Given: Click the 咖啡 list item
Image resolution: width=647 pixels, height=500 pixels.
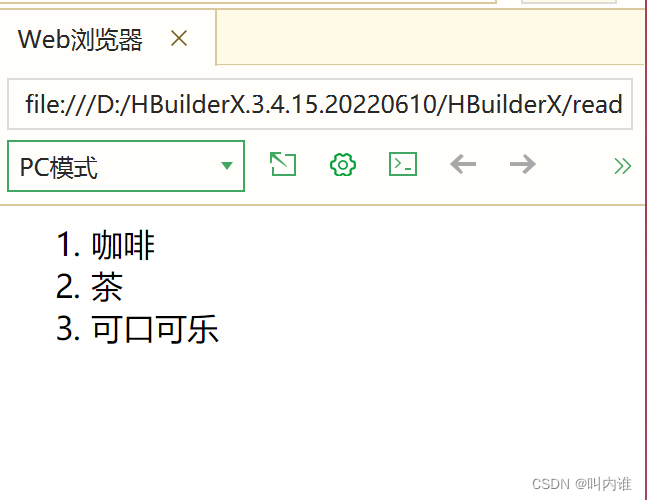Looking at the screenshot, I should coord(123,245).
